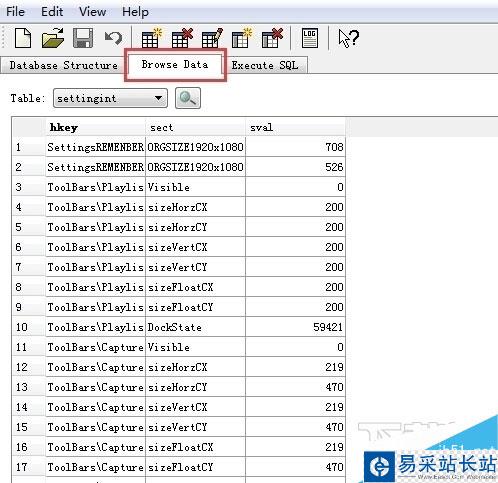Click SettingsREMEMBER hkey cell in row 1
This screenshot has width=498, height=483.
pyautogui.click(x=95, y=147)
